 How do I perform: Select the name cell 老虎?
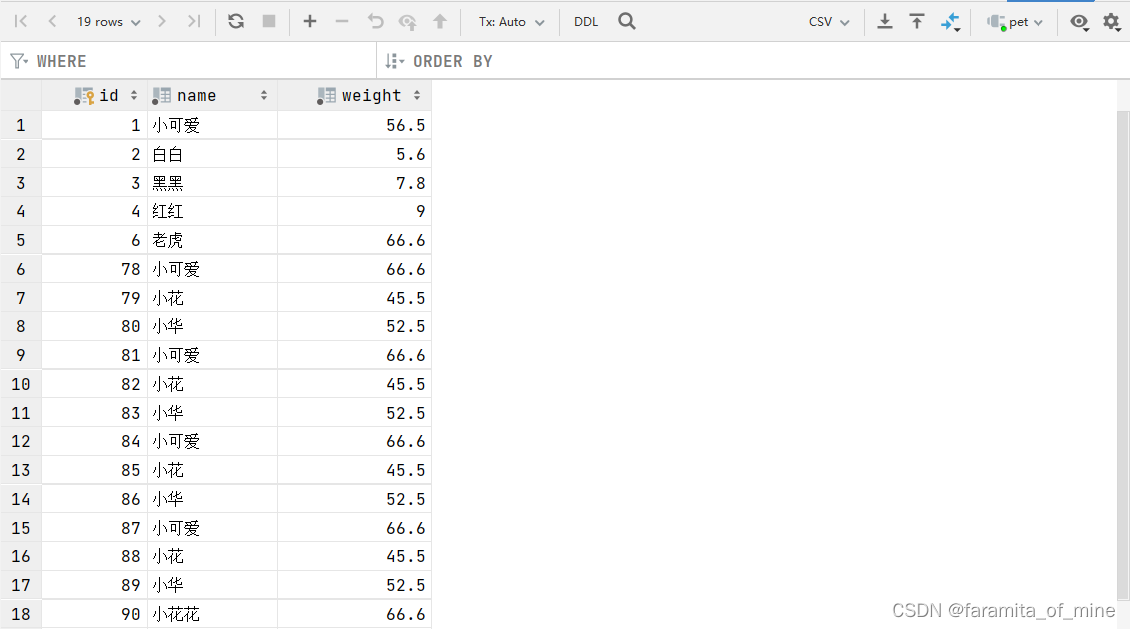coord(213,240)
